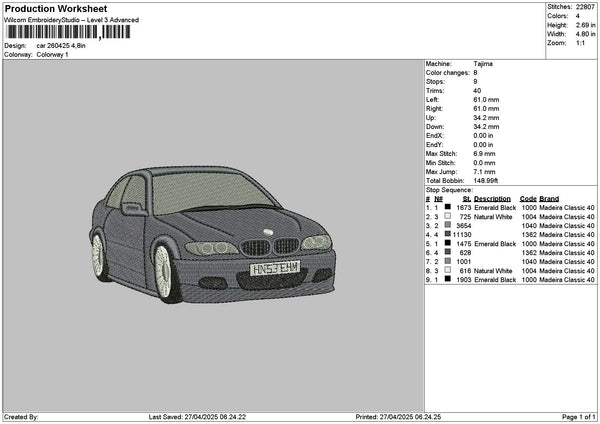600x424 pixels.
Task: Pick the gray swatch for stop 3
Action: point(447,225)
